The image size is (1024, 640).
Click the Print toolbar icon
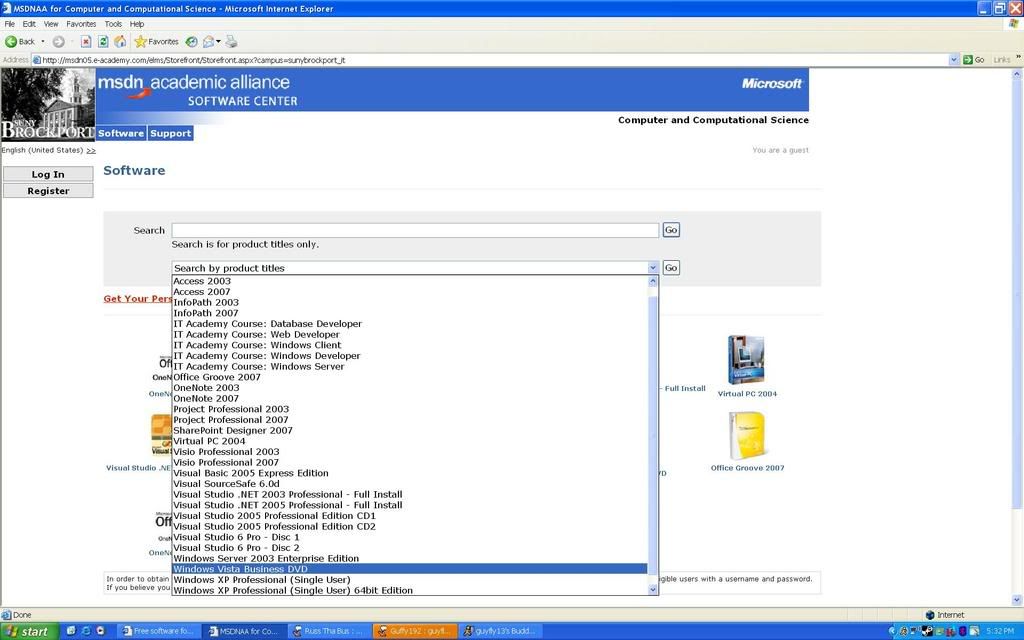coord(231,41)
